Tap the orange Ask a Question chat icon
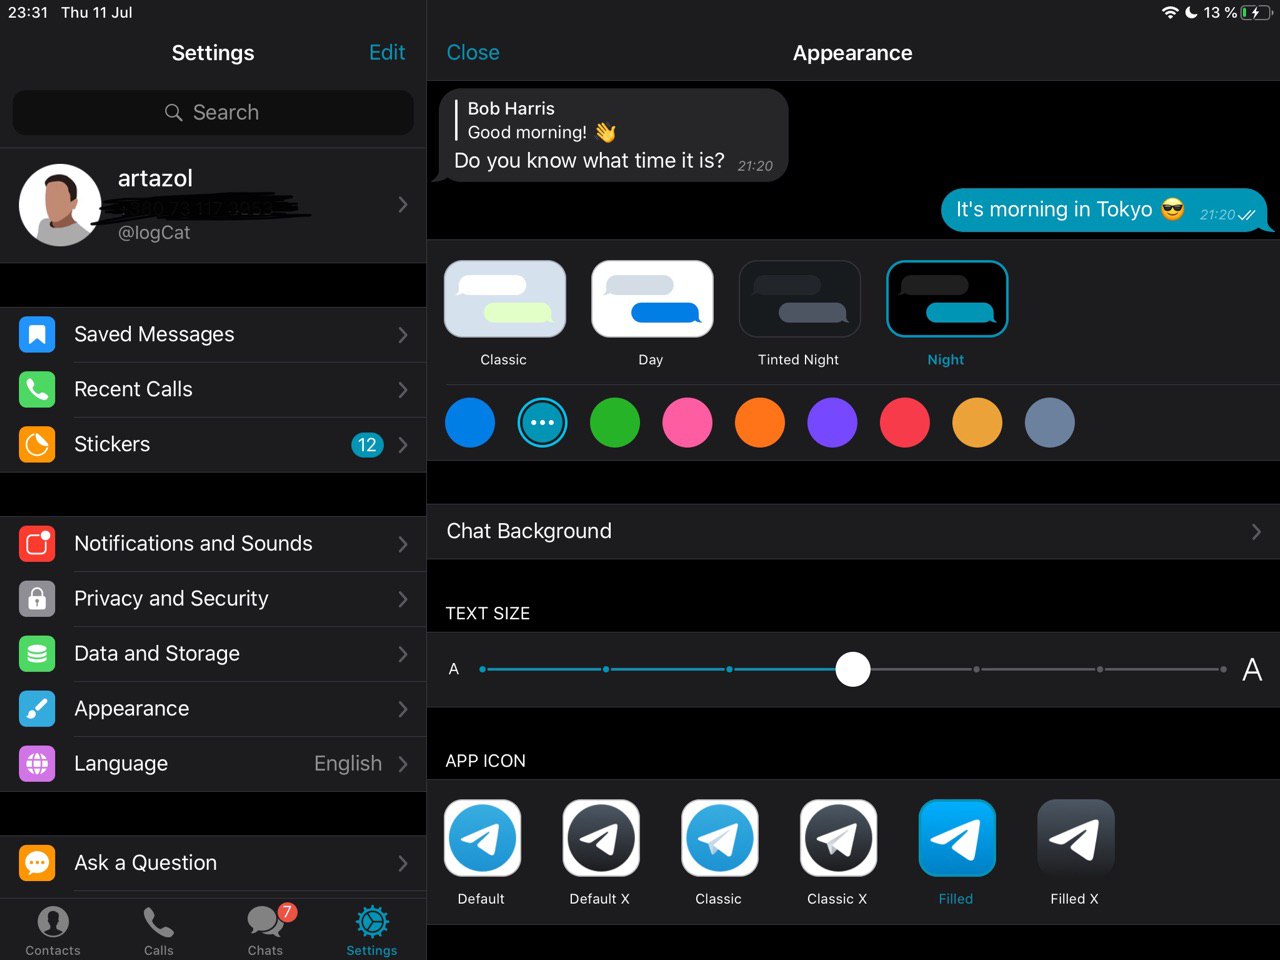1280x960 pixels. click(37, 862)
